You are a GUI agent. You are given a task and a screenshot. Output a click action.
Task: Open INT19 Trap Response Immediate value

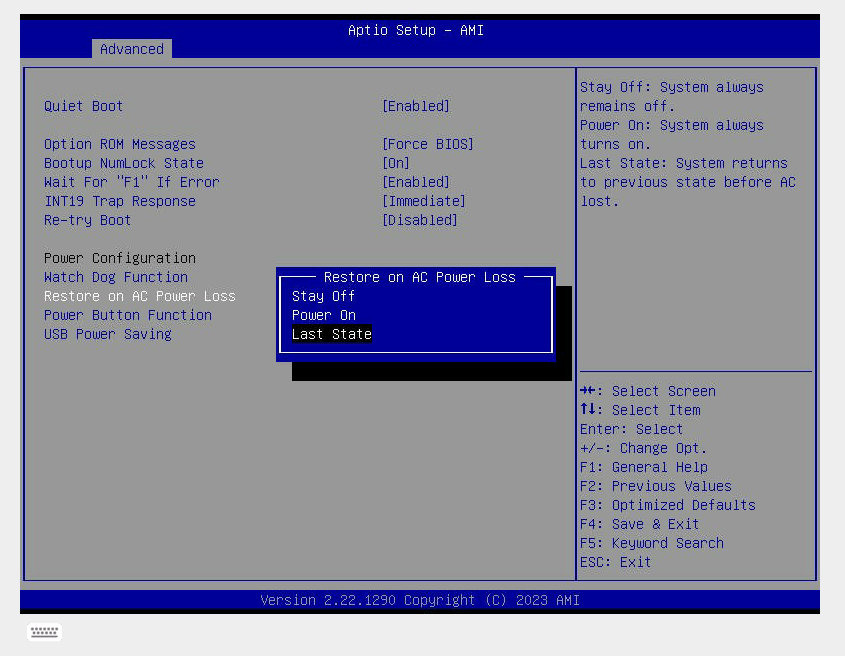click(x=423, y=201)
